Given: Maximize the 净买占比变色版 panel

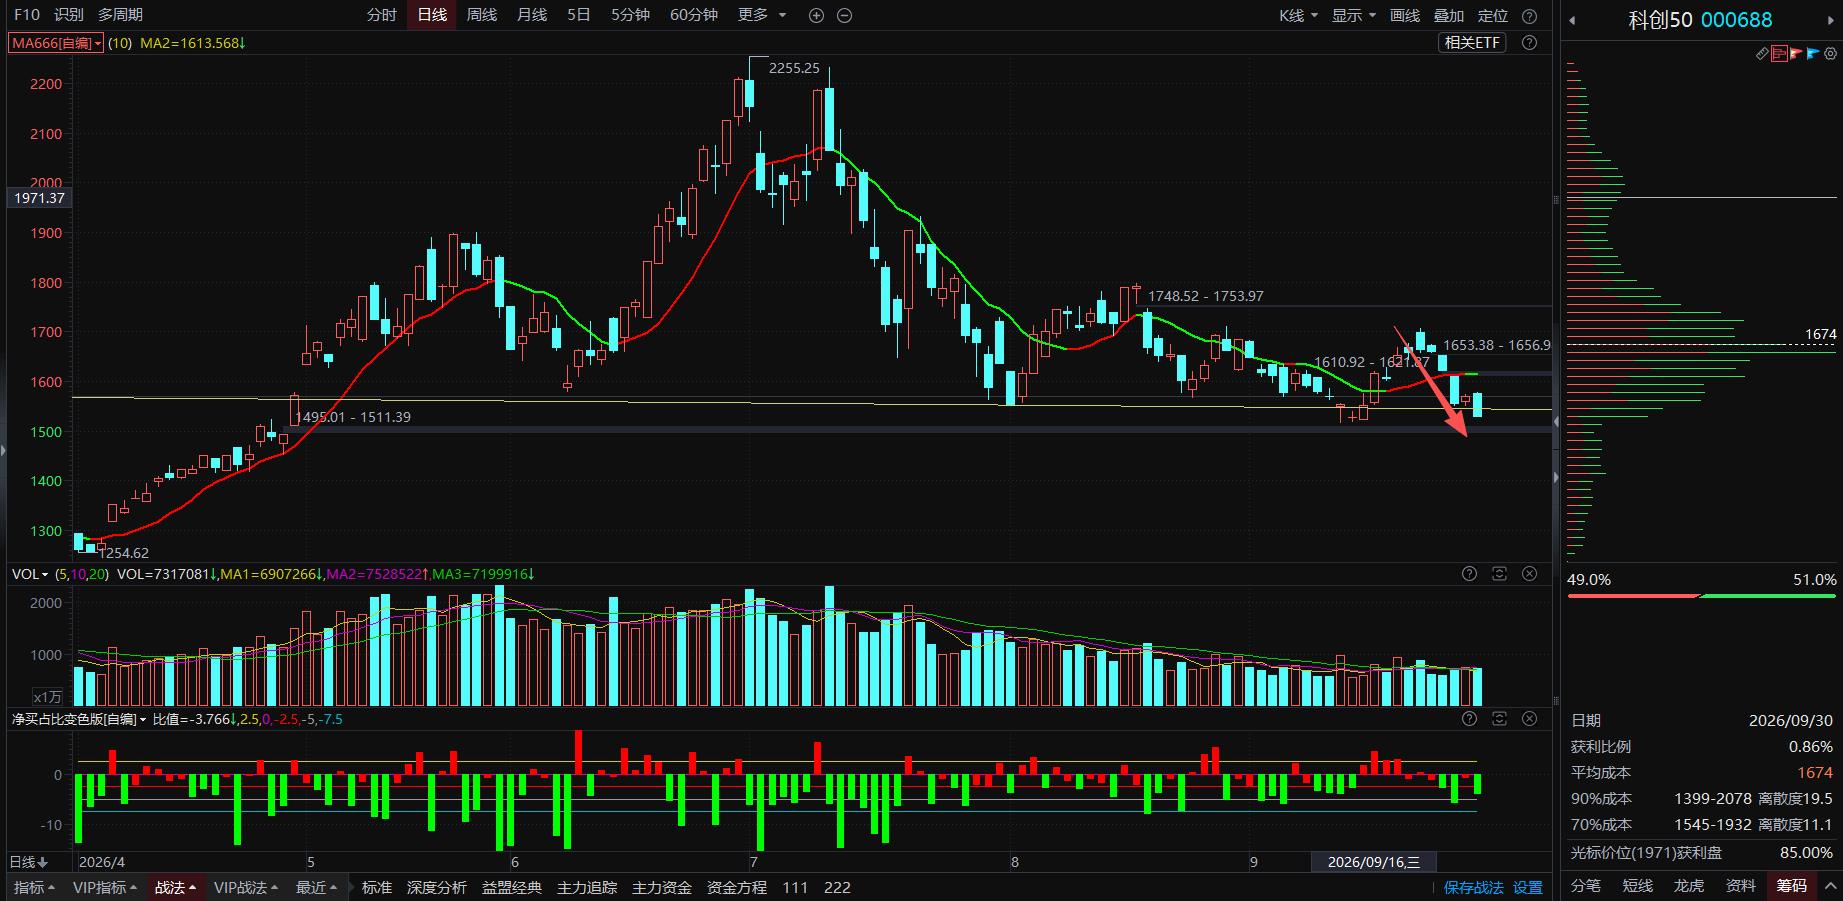Looking at the screenshot, I should point(1499,719).
